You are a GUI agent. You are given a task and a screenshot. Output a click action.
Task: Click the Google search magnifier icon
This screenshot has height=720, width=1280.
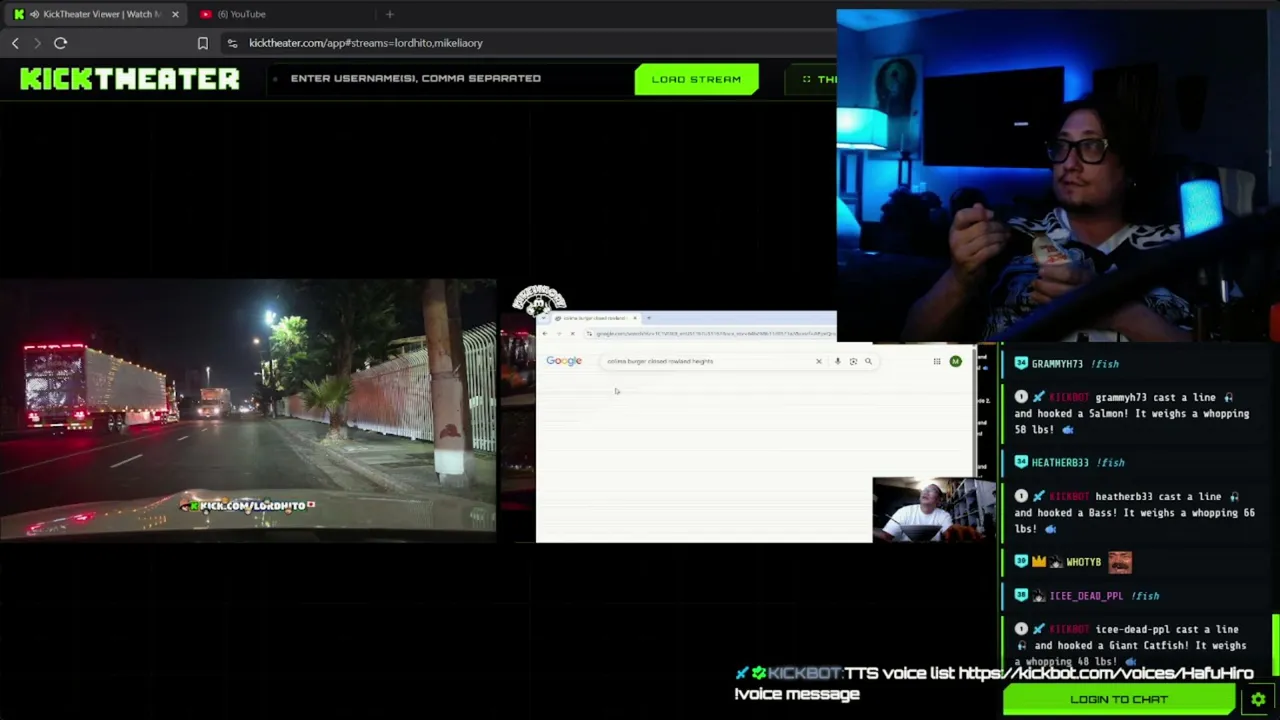(x=868, y=361)
